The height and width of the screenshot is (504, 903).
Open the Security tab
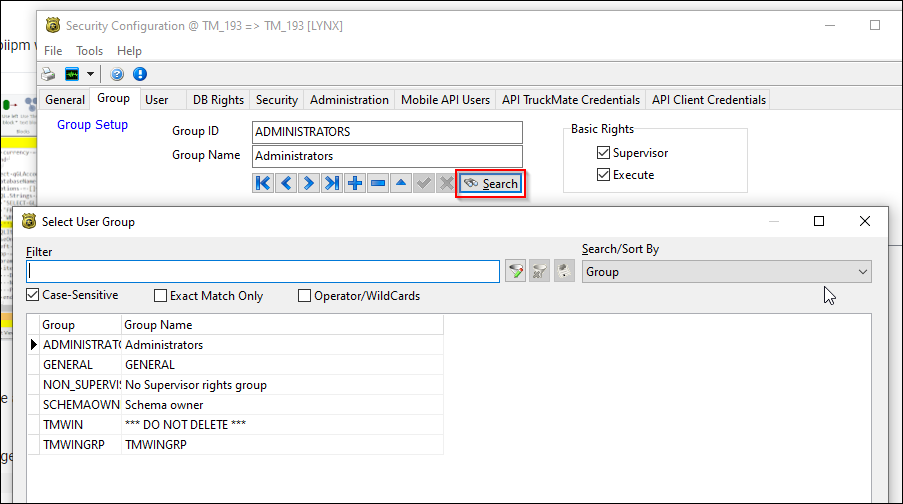(276, 100)
